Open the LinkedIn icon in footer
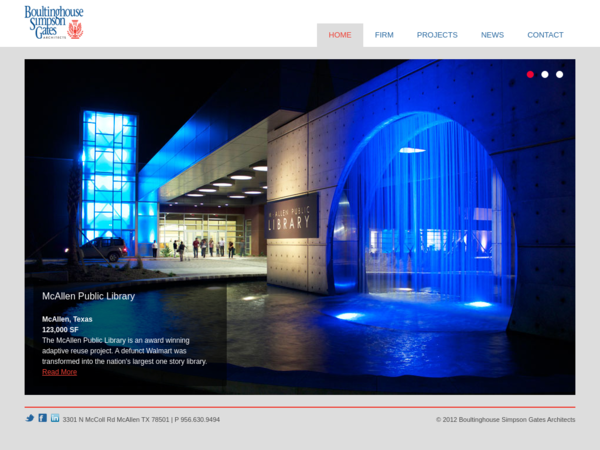The width and height of the screenshot is (600, 450). click(55, 418)
